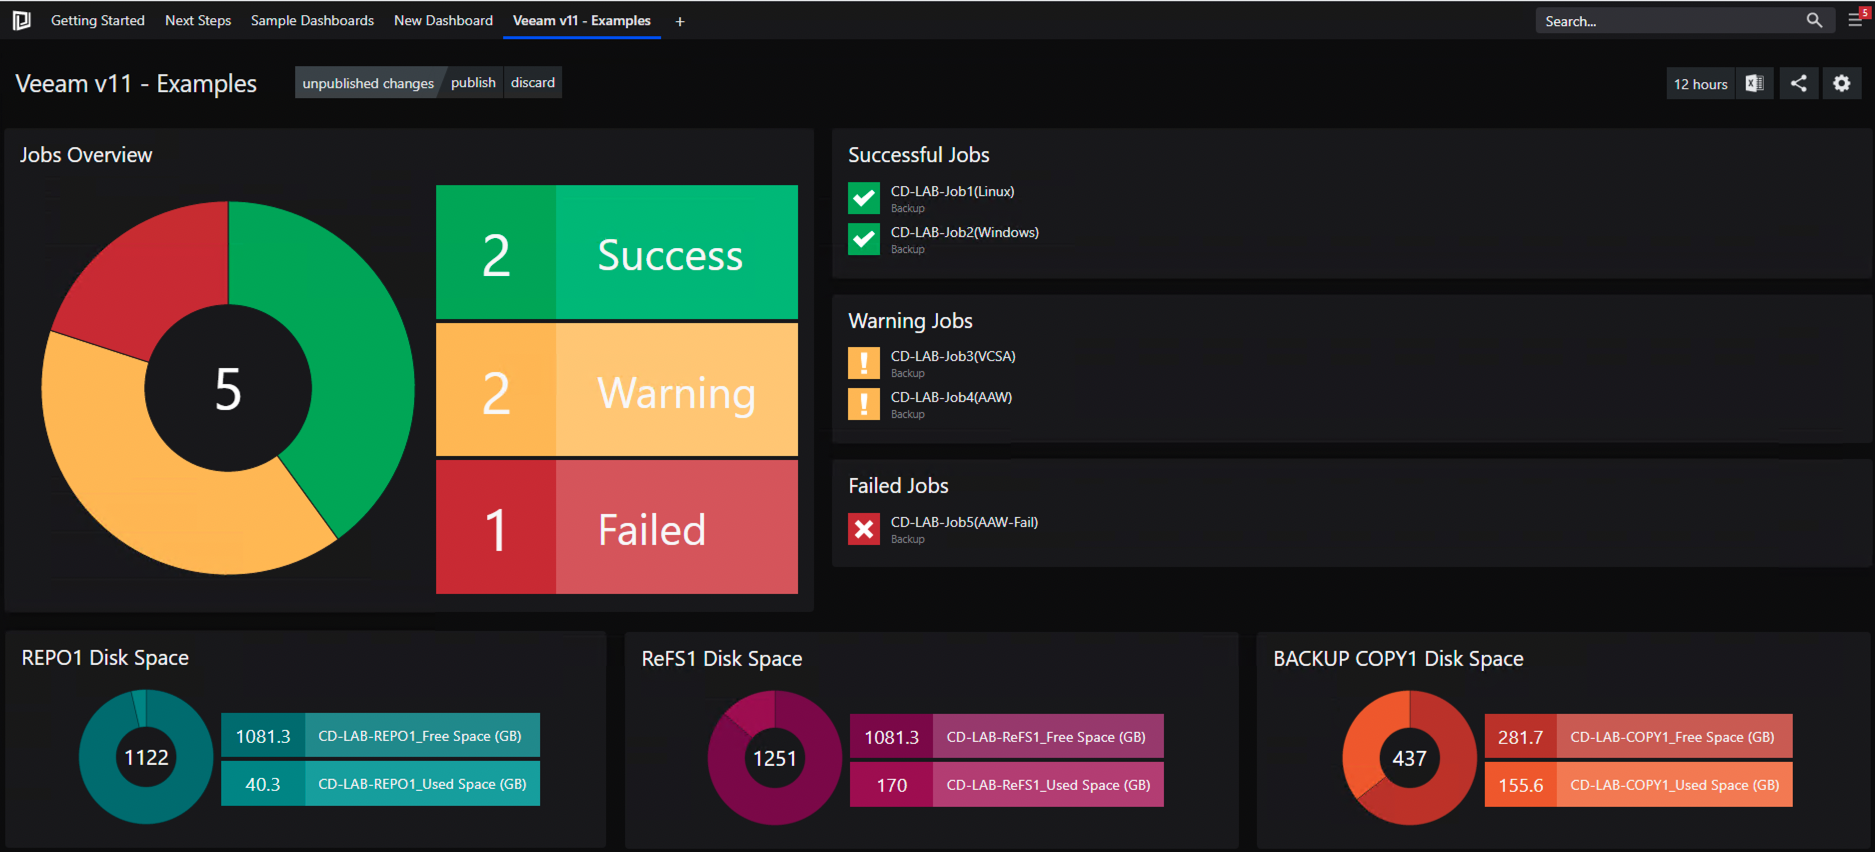Open the CD-LAB-Job5(AAW-Fail) job

click(x=964, y=522)
